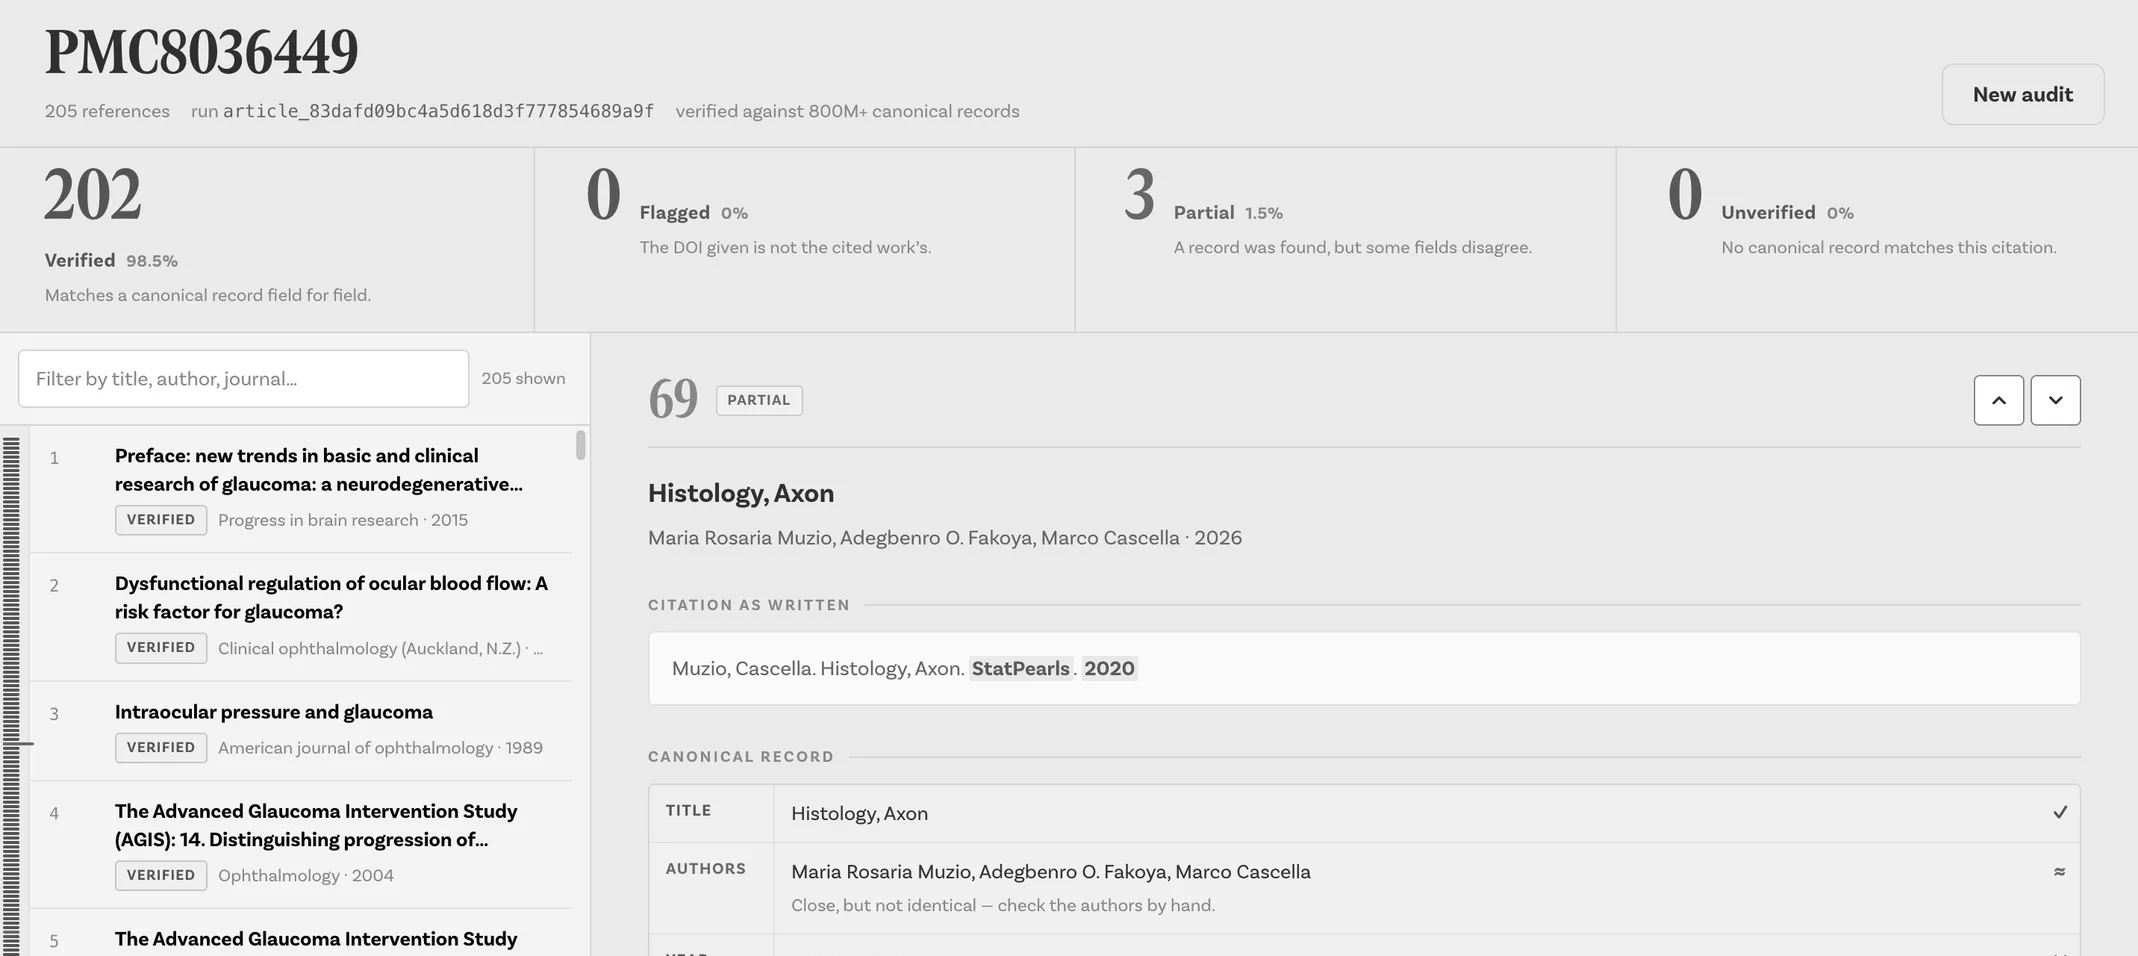Click the PARTIAL status badge next to 69
This screenshot has width=2138, height=956.
click(759, 400)
